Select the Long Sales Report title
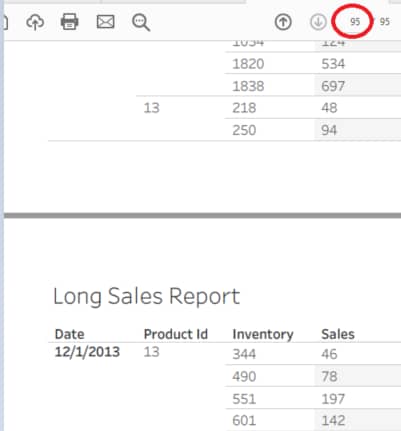The width and height of the screenshot is (401, 431). point(146,296)
